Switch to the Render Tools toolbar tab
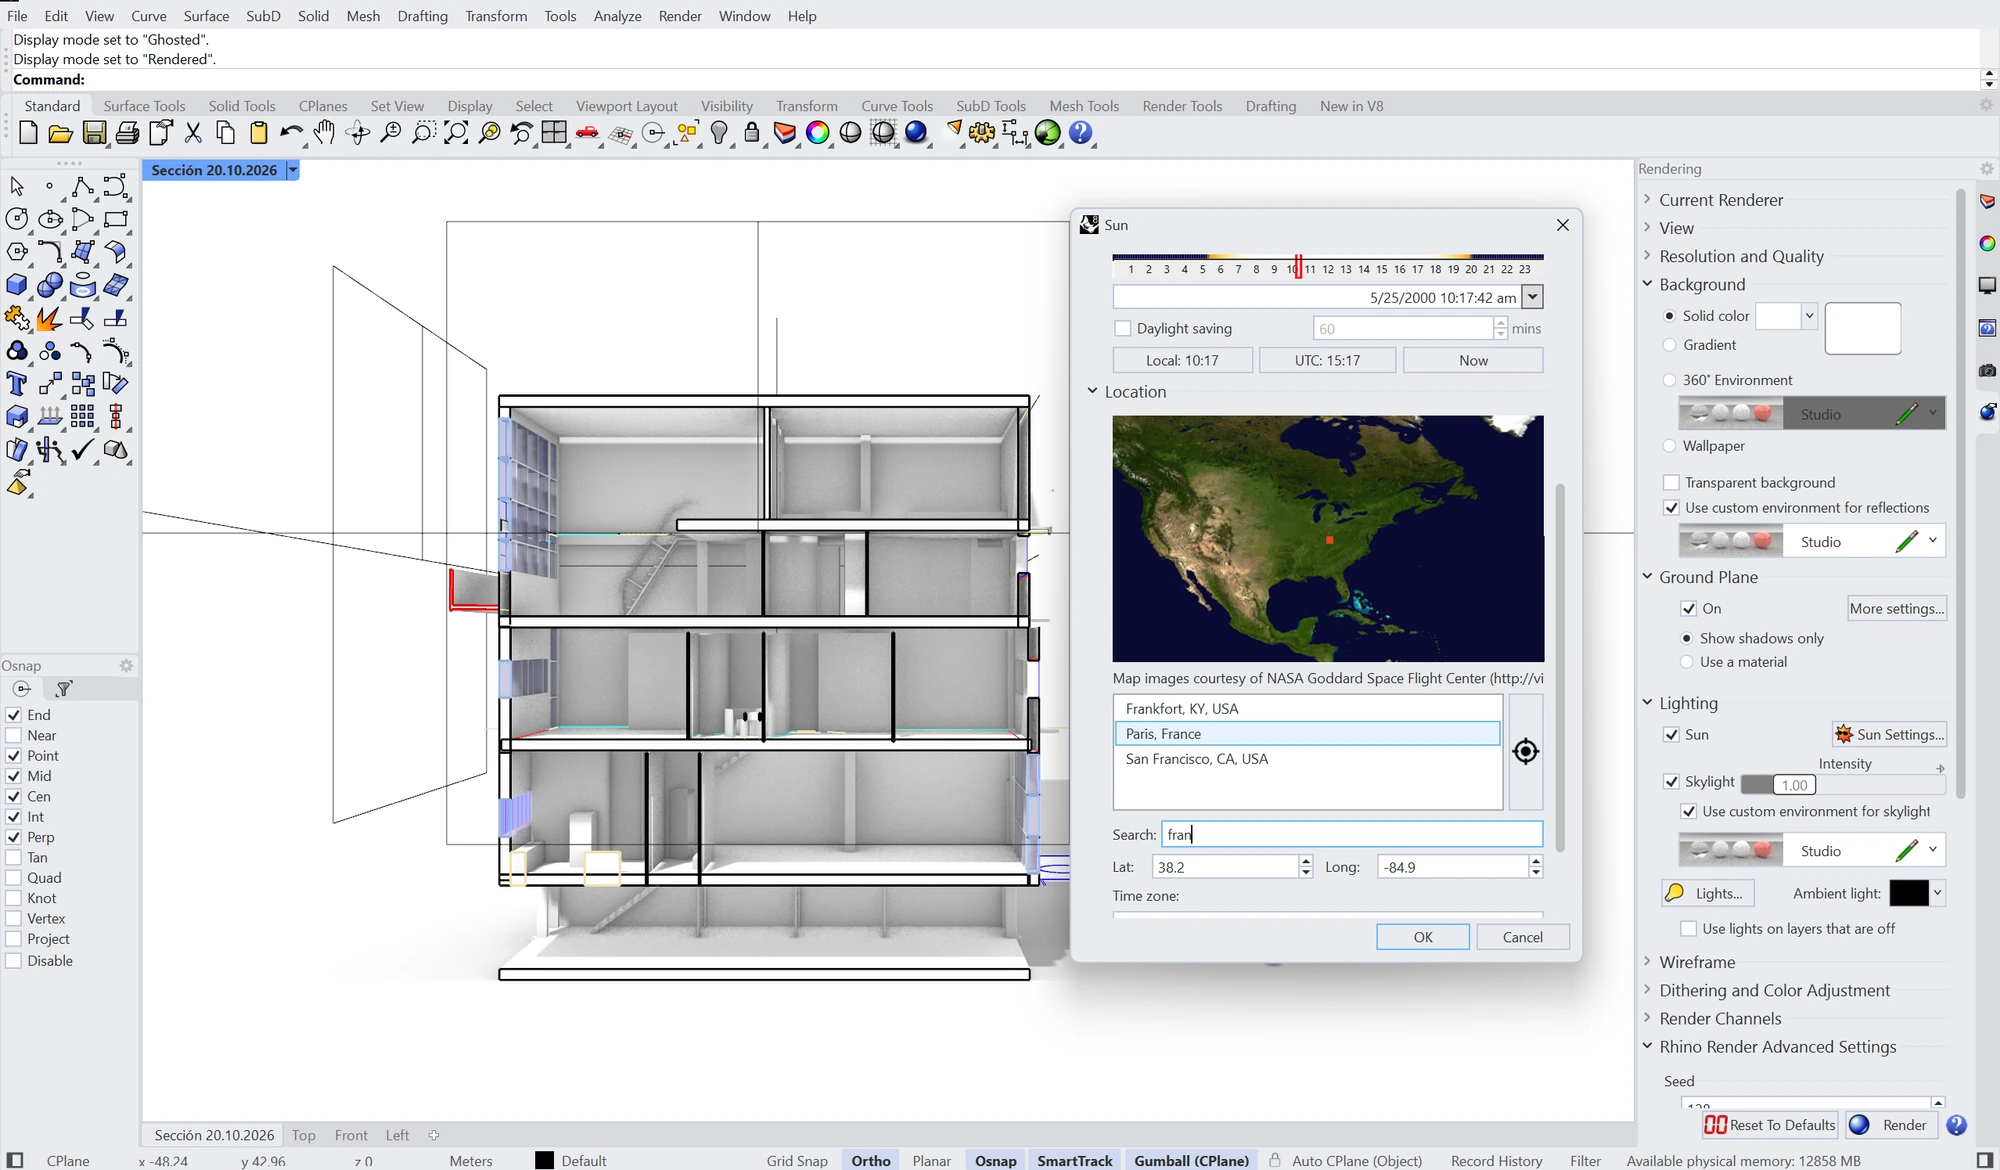2000x1170 pixels. pos(1182,106)
